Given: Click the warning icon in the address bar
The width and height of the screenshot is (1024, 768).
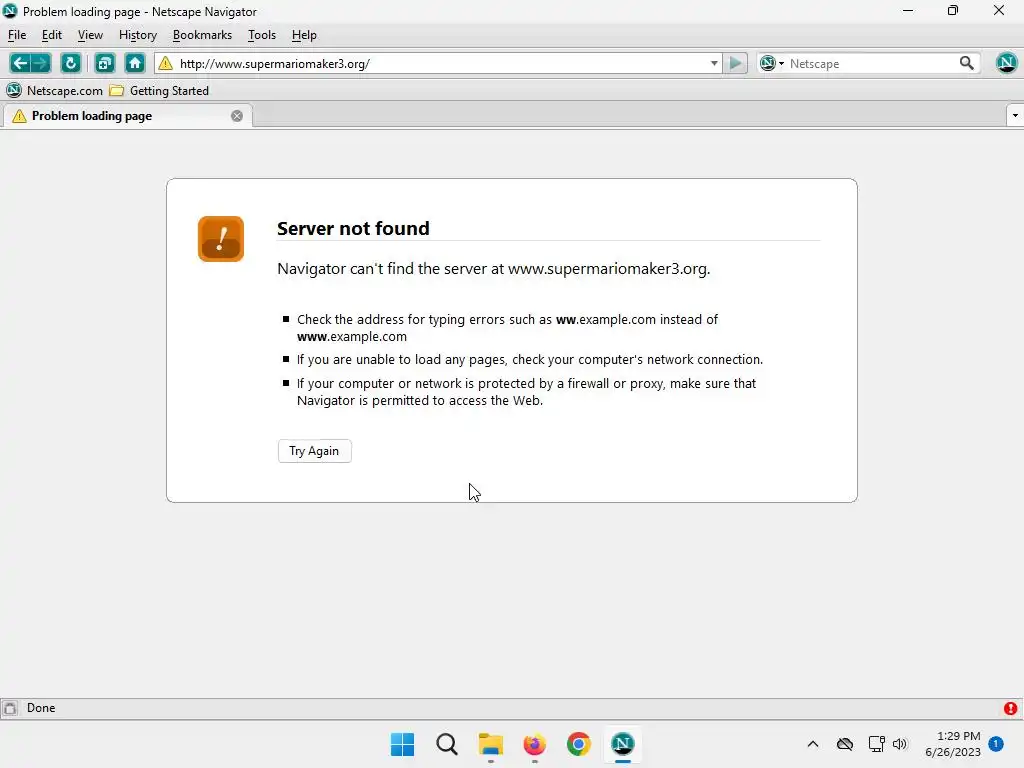Looking at the screenshot, I should [166, 63].
